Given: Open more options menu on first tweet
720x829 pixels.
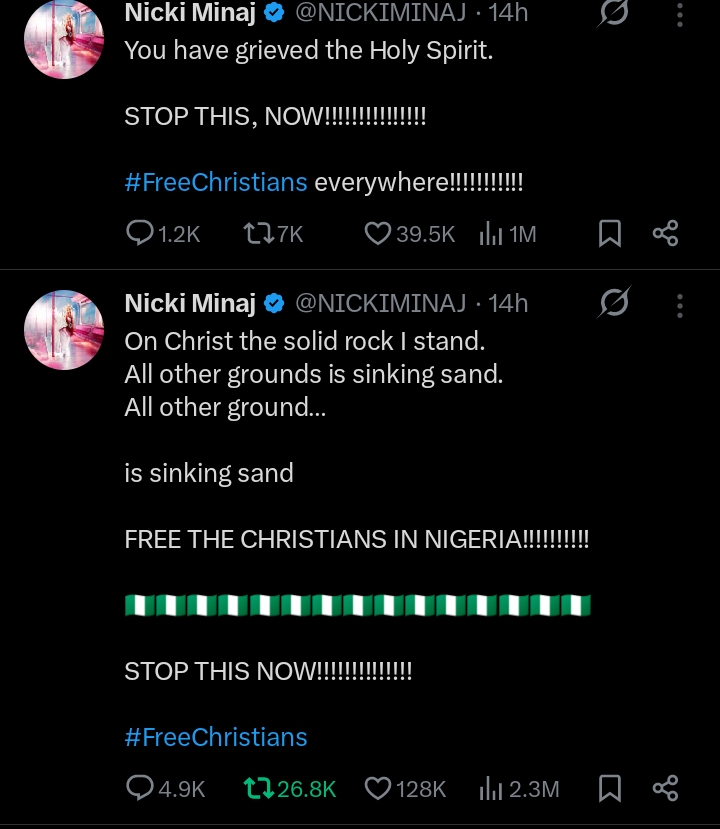Looking at the screenshot, I should pyautogui.click(x=680, y=14).
